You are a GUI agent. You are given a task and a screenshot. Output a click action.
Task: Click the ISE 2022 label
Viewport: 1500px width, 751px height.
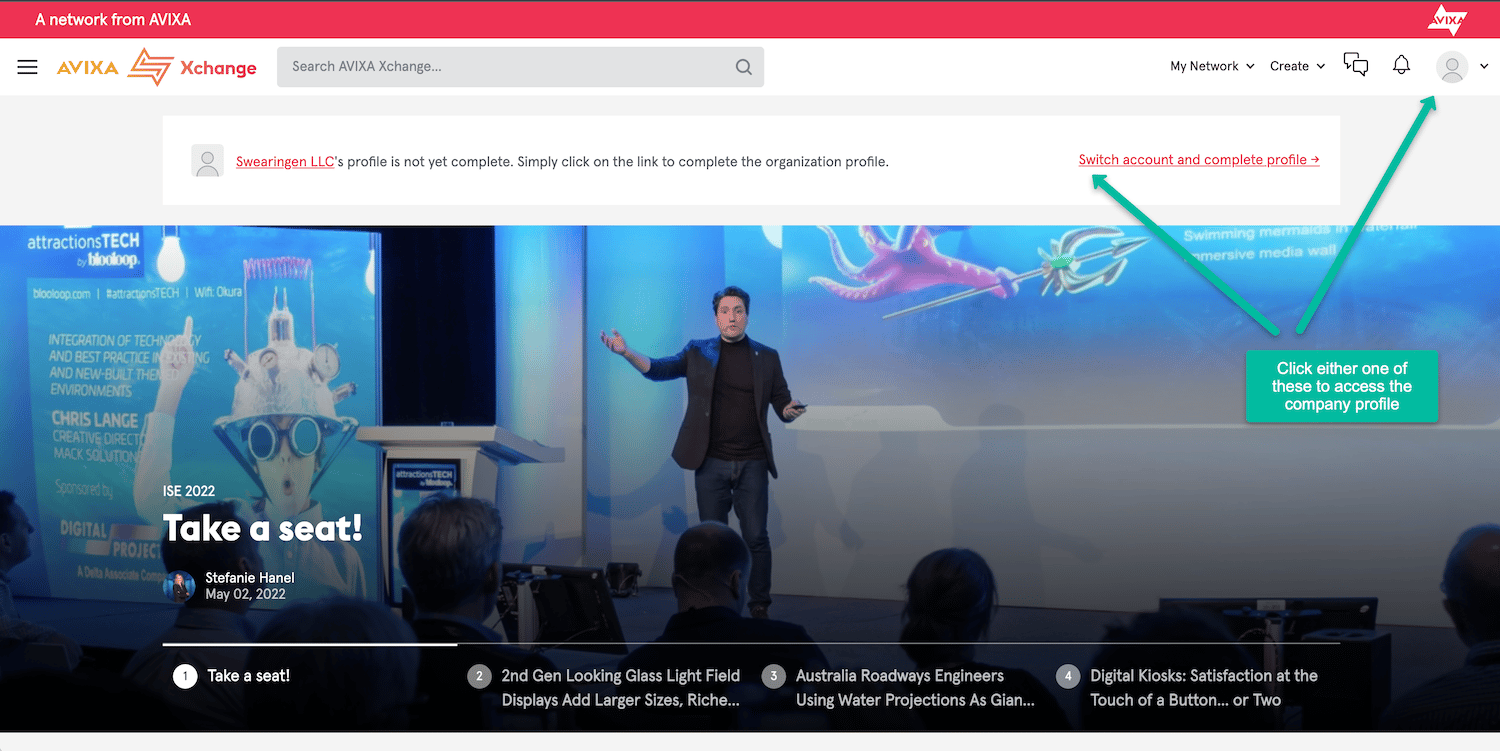click(189, 491)
